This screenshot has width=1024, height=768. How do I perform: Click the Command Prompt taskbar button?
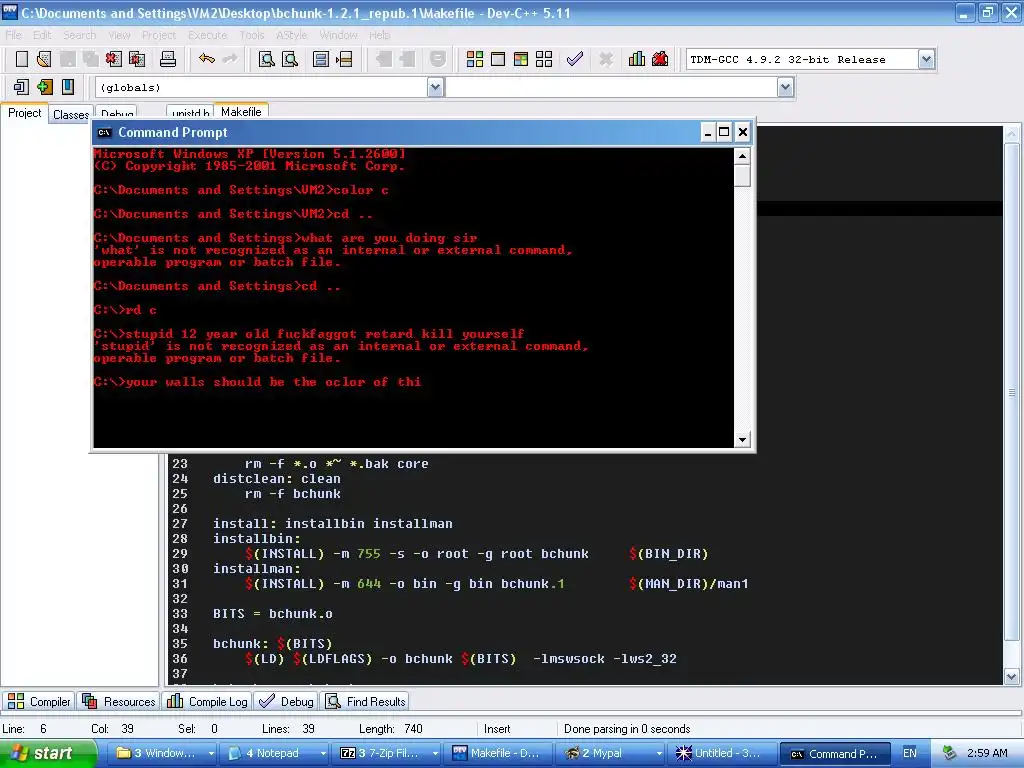(x=835, y=754)
